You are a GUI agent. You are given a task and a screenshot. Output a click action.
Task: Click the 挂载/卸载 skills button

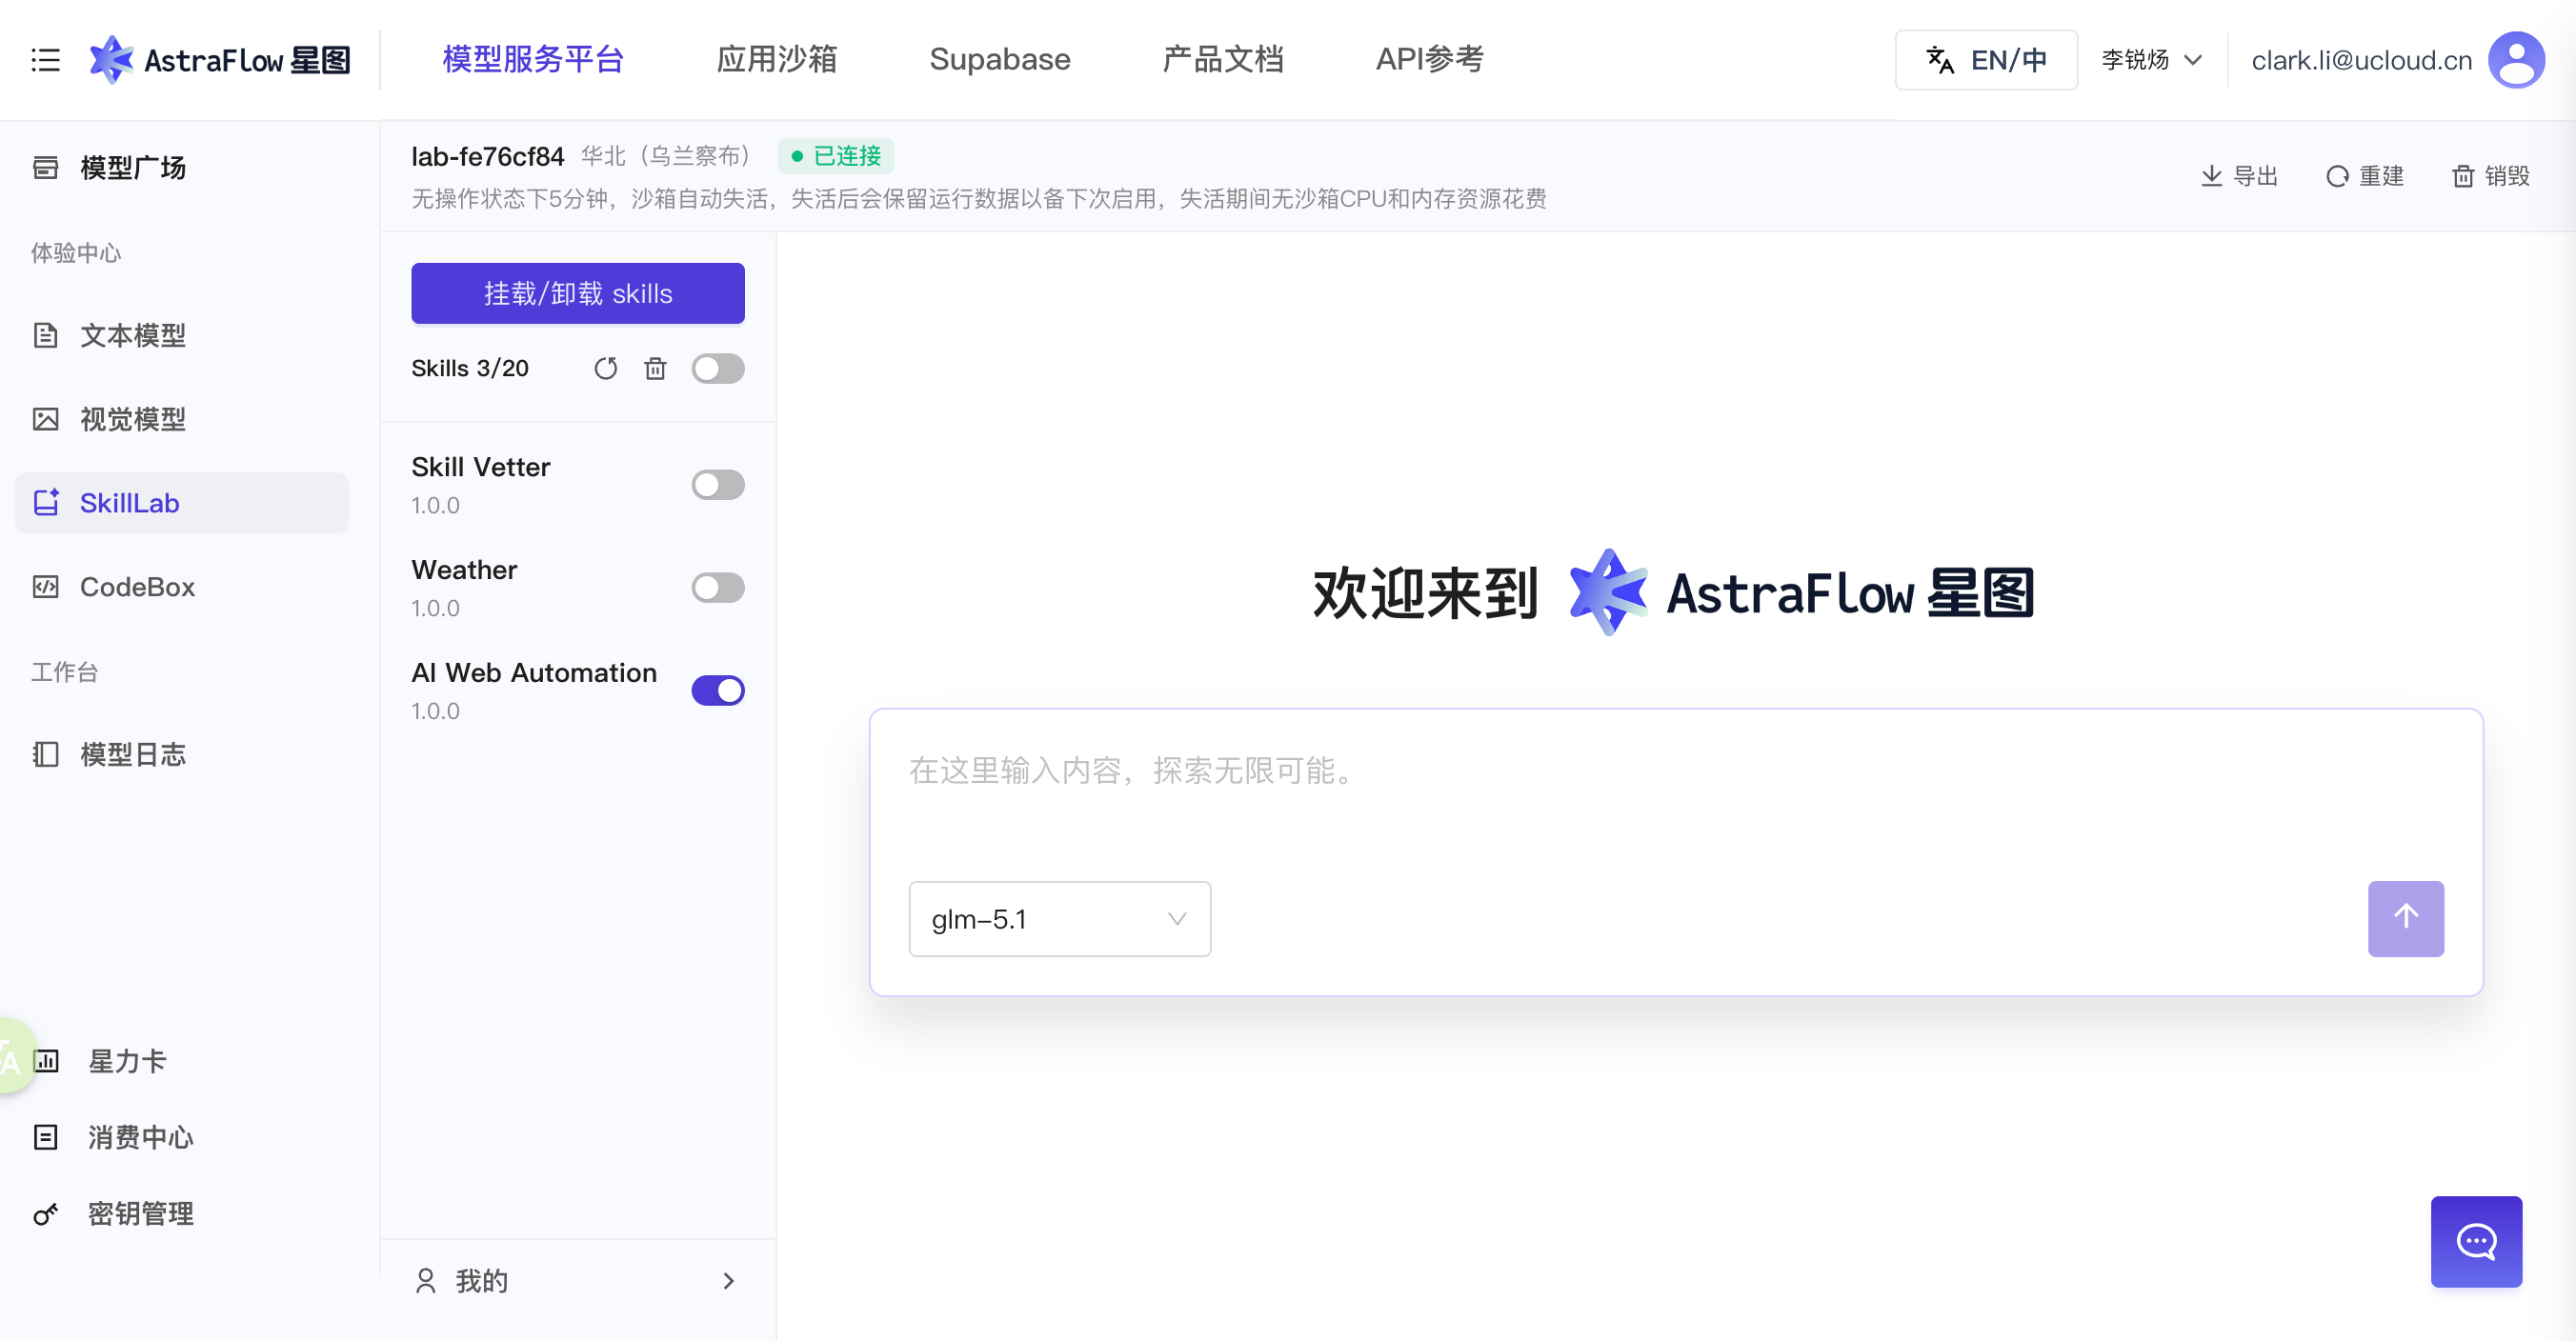(x=578, y=293)
